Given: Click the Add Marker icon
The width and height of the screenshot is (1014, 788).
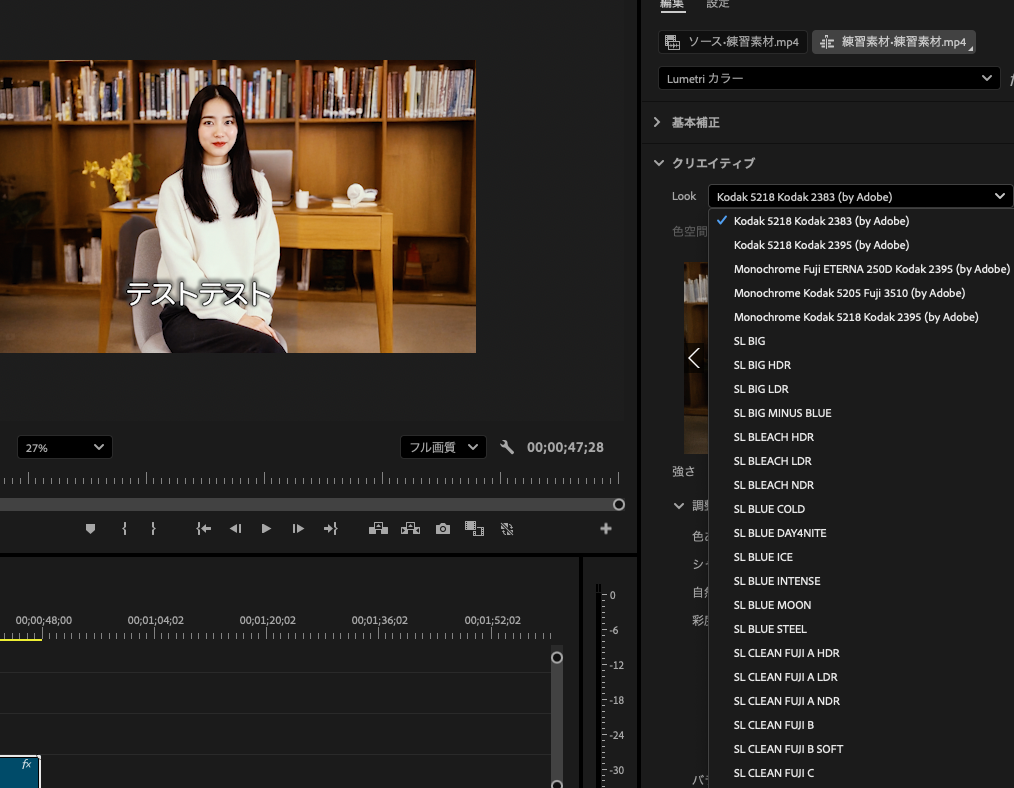Looking at the screenshot, I should tap(90, 529).
